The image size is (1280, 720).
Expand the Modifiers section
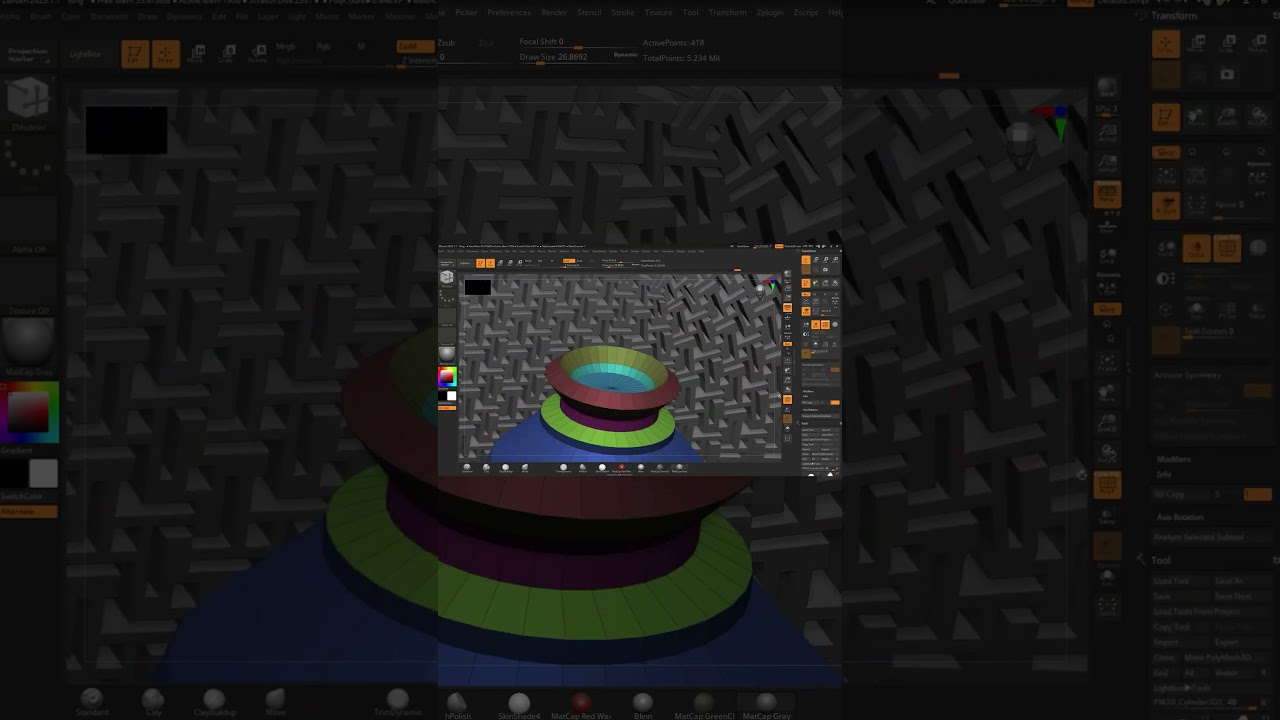(x=1173, y=459)
